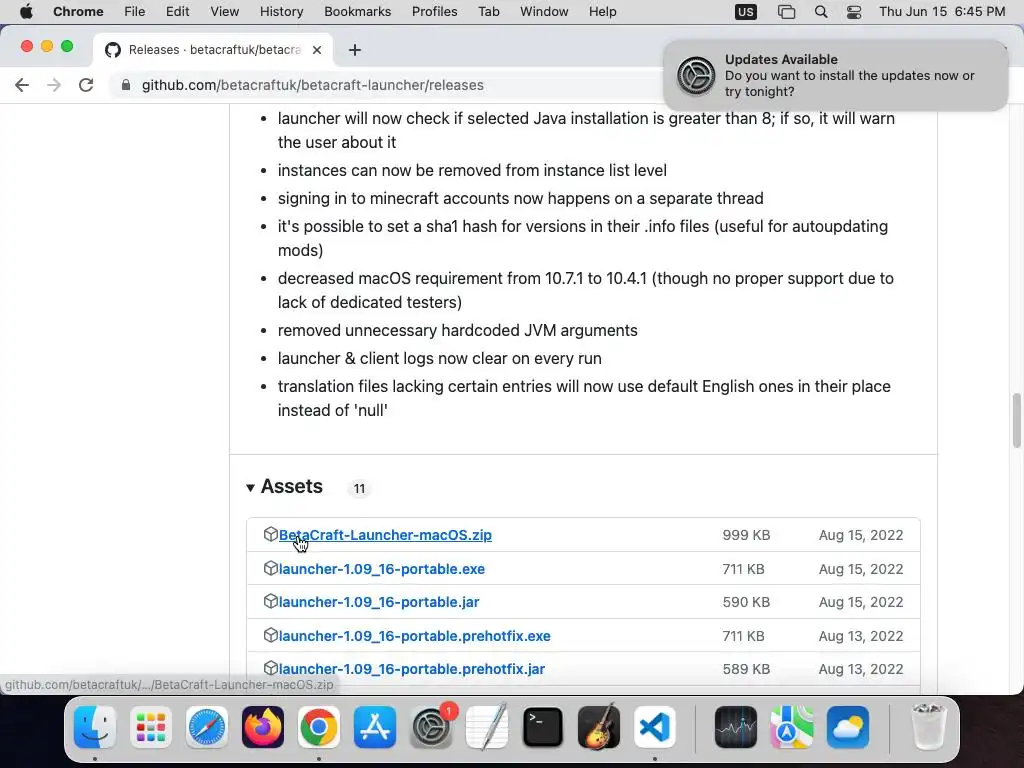Open the Window menu
The width and height of the screenshot is (1024, 768).
coord(544,12)
